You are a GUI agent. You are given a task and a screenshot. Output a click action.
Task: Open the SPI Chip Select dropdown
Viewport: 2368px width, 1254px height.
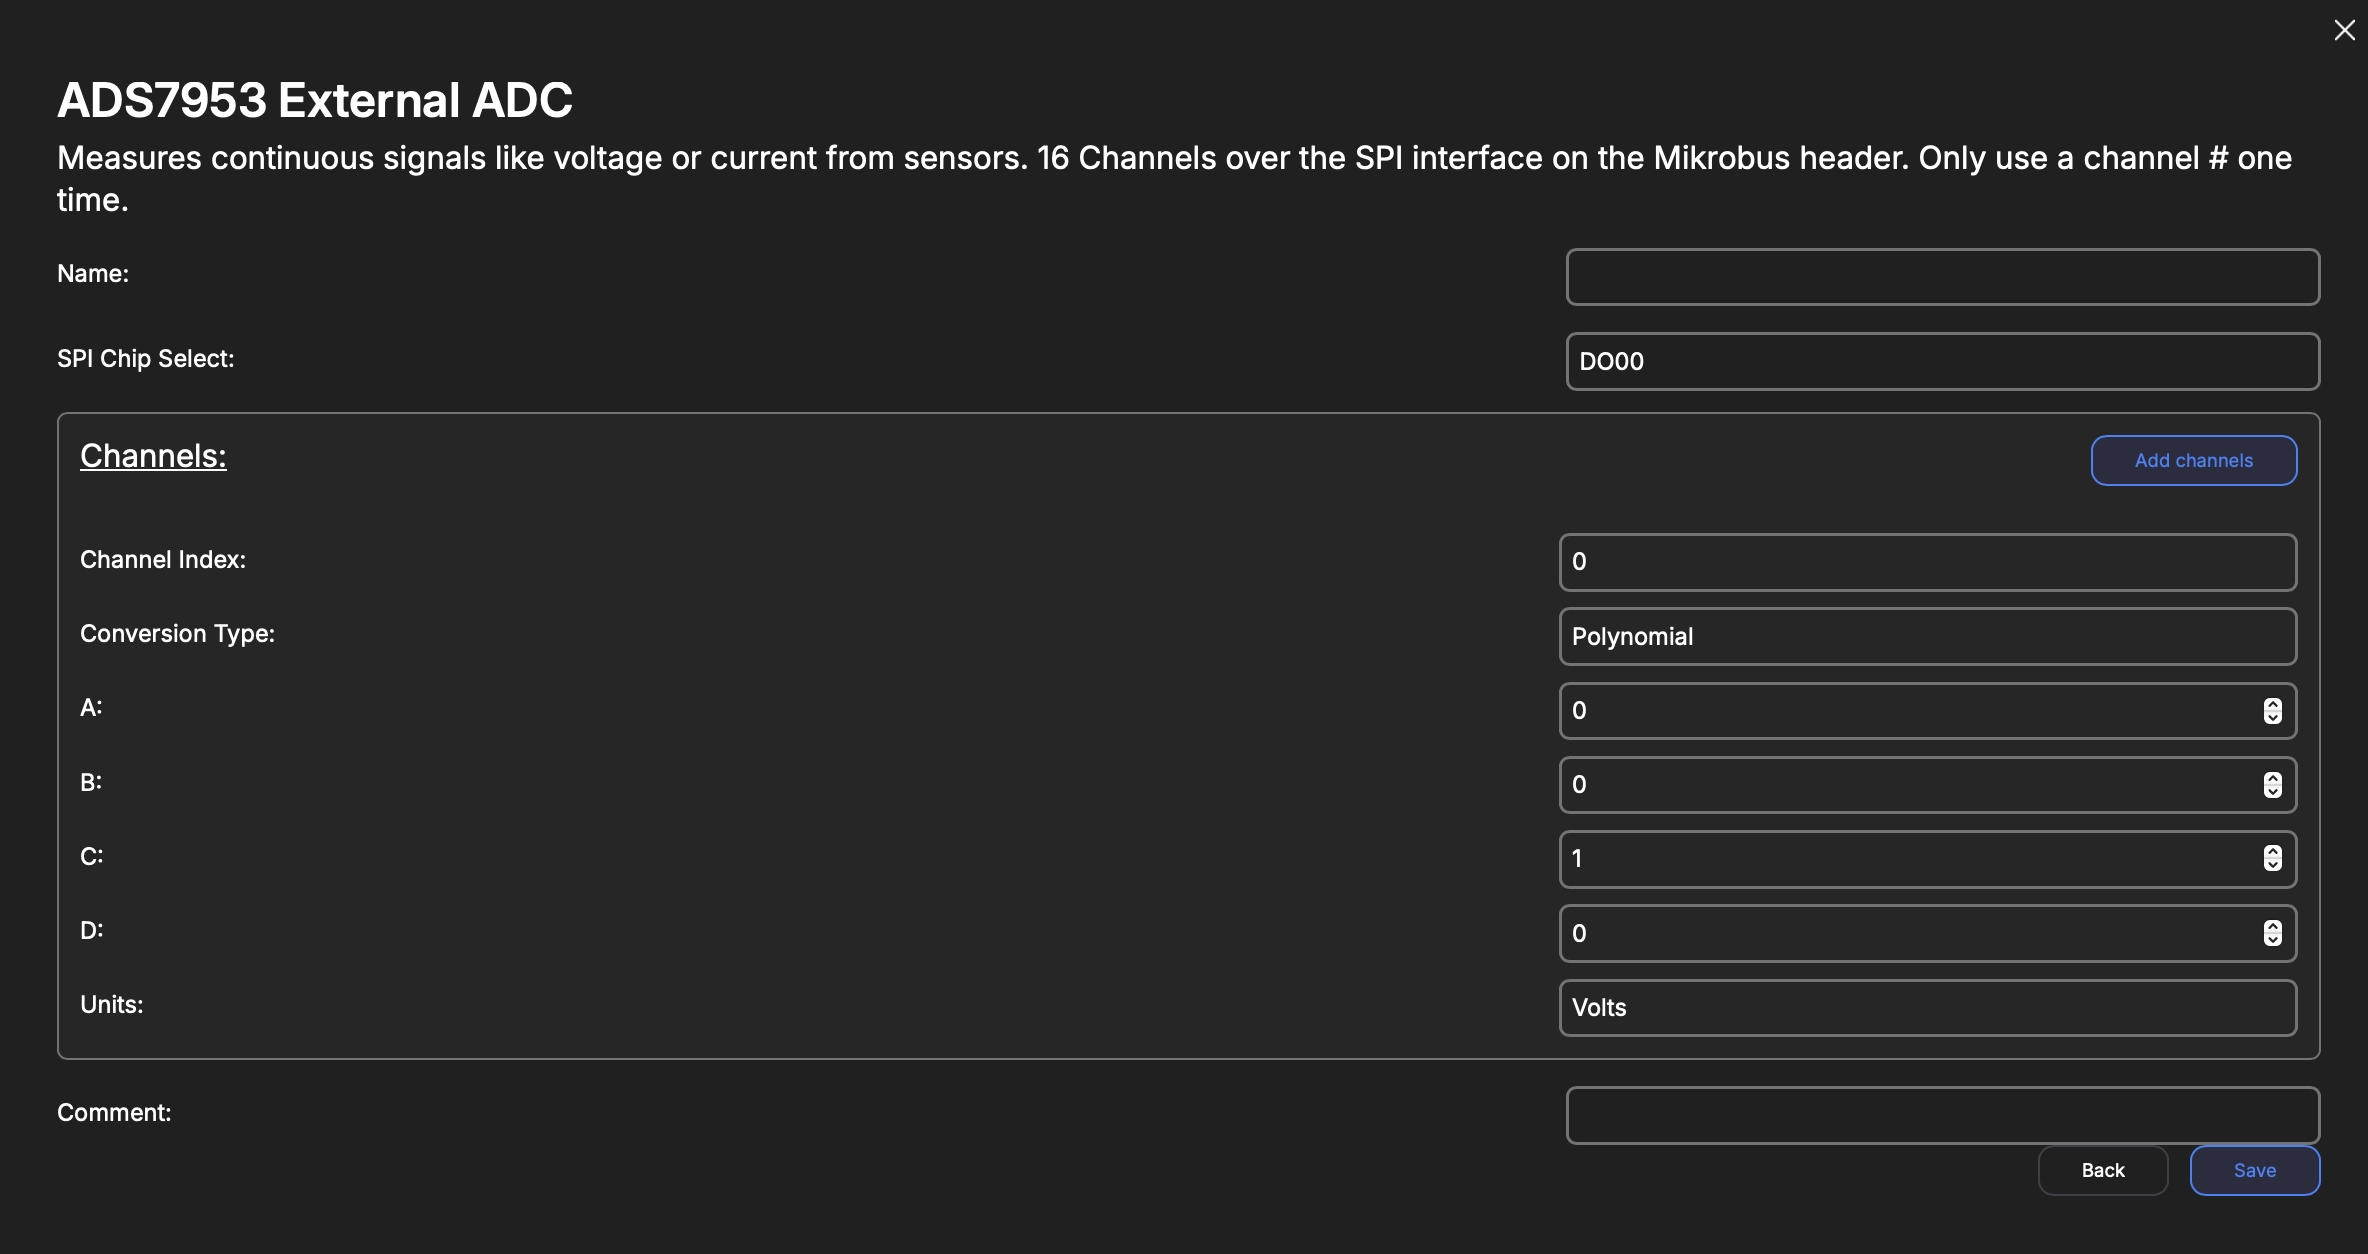[x=1942, y=361]
